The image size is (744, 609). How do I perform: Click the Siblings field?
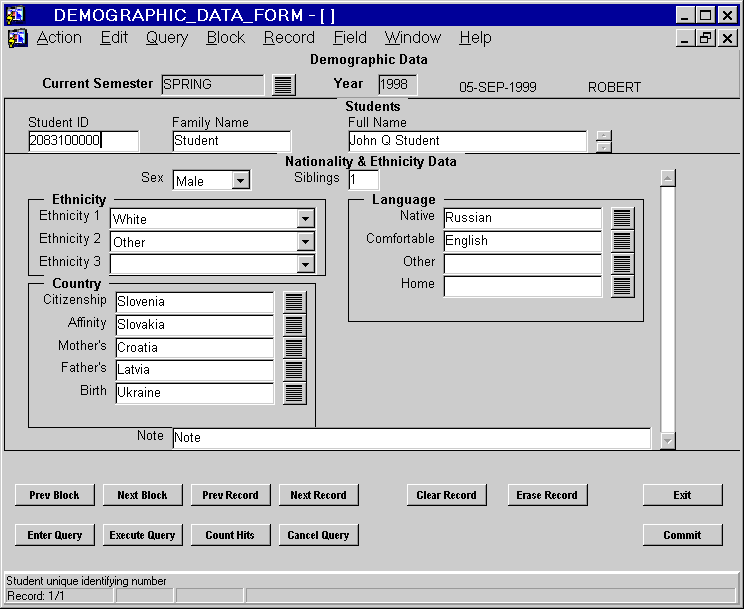point(363,180)
